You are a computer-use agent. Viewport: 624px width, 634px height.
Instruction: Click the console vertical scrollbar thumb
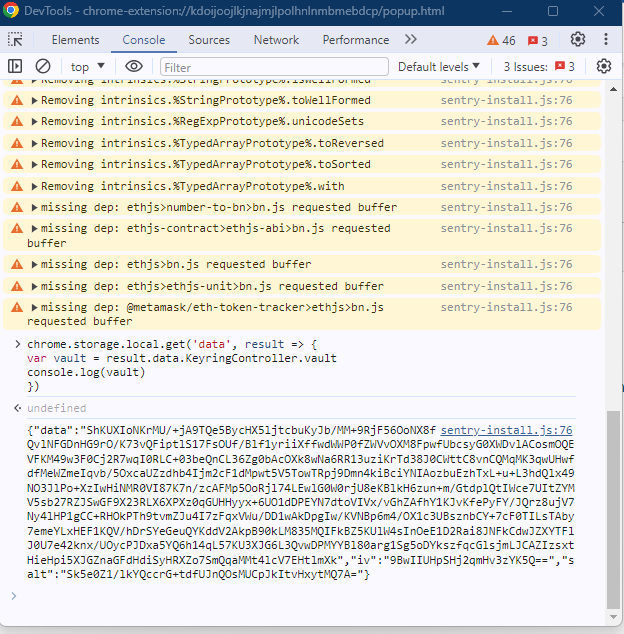pyautogui.click(x=613, y=509)
